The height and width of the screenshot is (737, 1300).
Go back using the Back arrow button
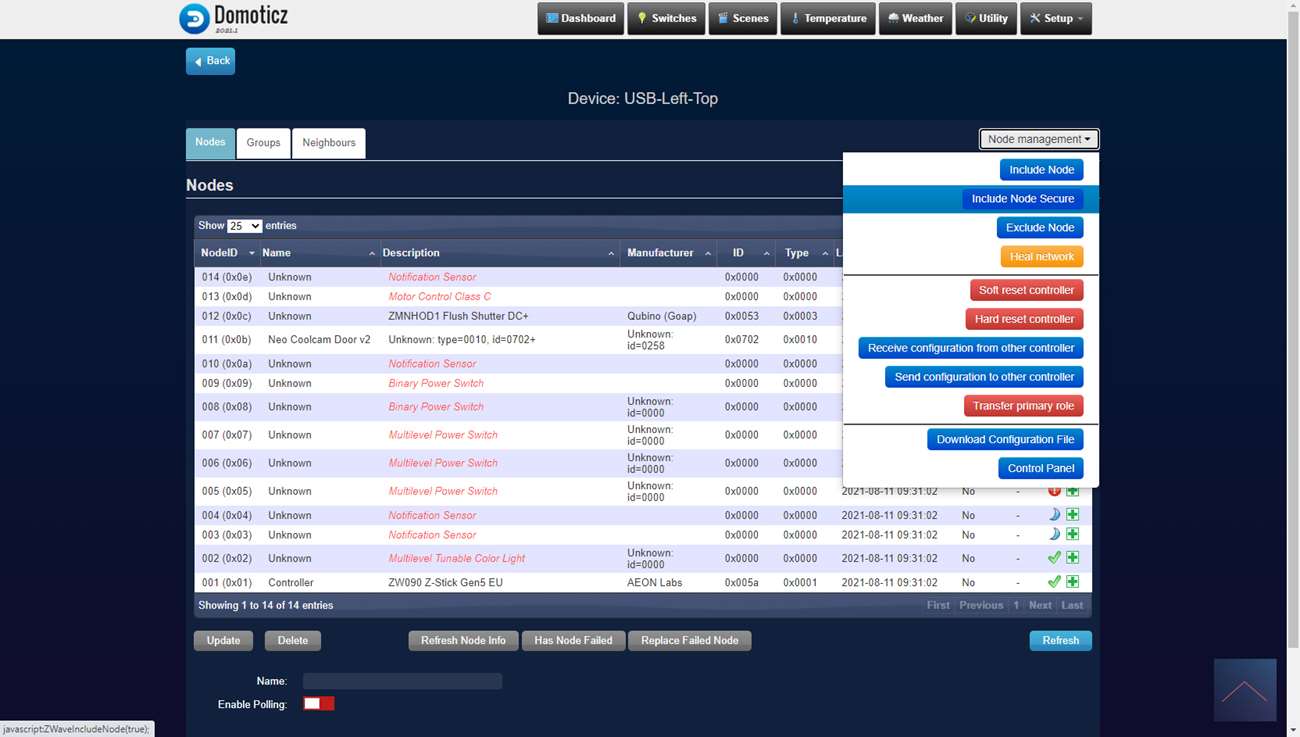coord(210,61)
